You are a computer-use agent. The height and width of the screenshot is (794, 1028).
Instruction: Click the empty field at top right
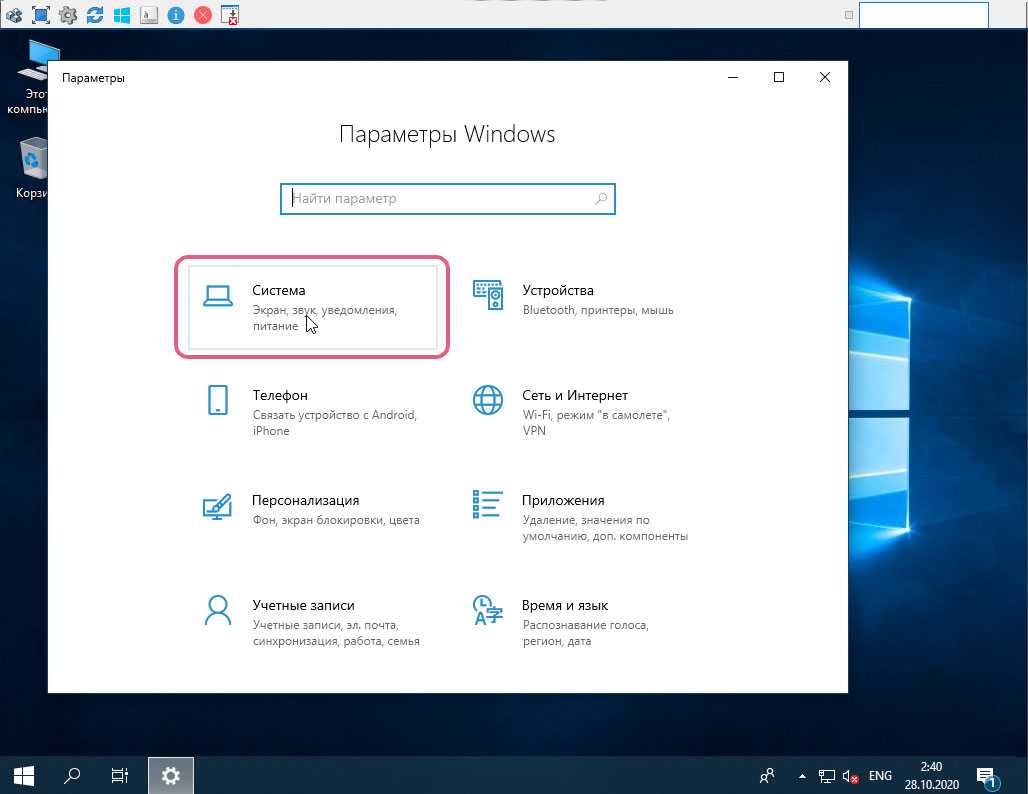tap(923, 15)
